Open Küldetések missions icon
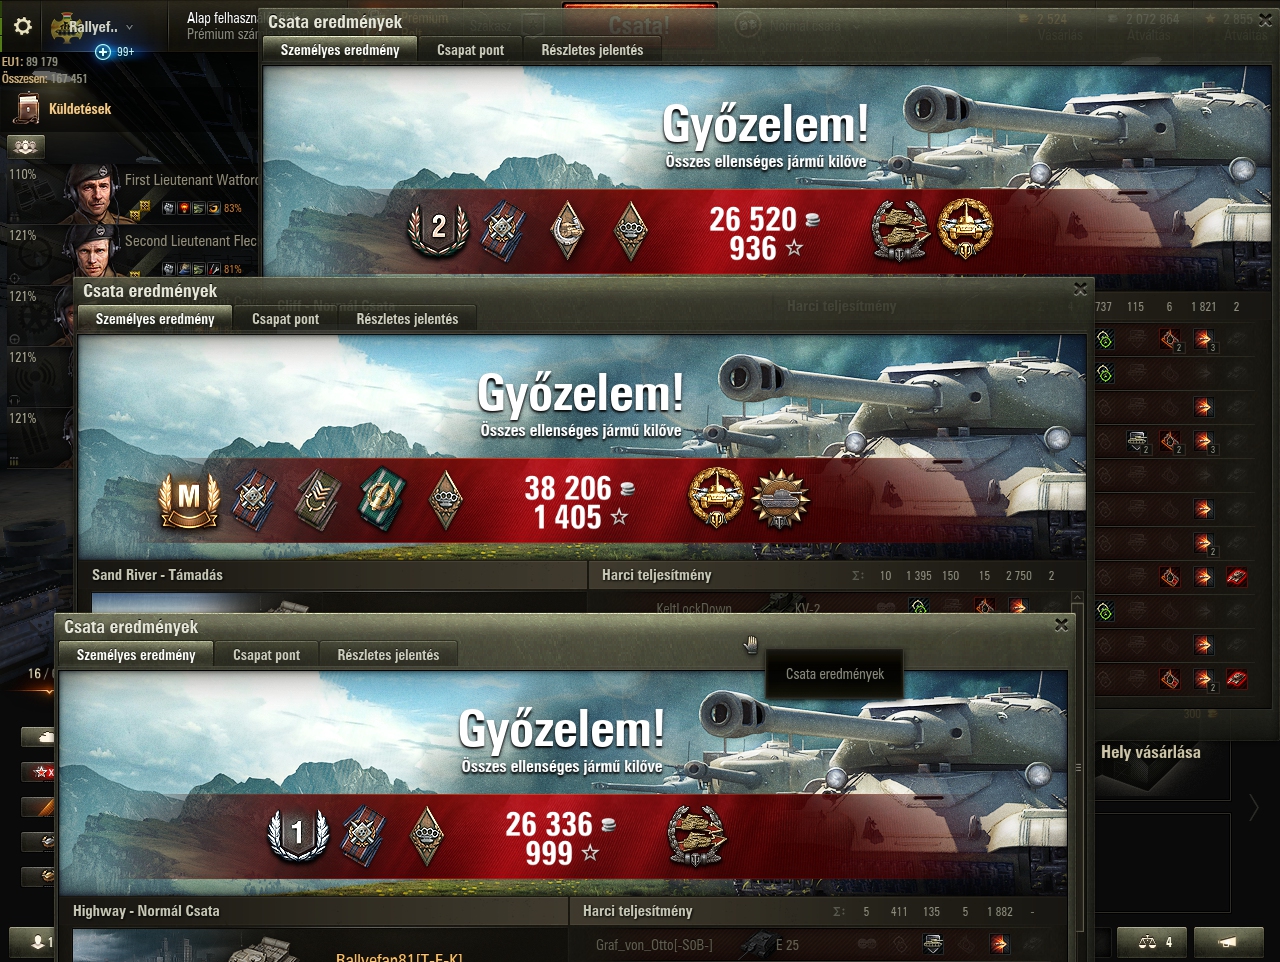The width and height of the screenshot is (1280, 962). pyautogui.click(x=29, y=109)
